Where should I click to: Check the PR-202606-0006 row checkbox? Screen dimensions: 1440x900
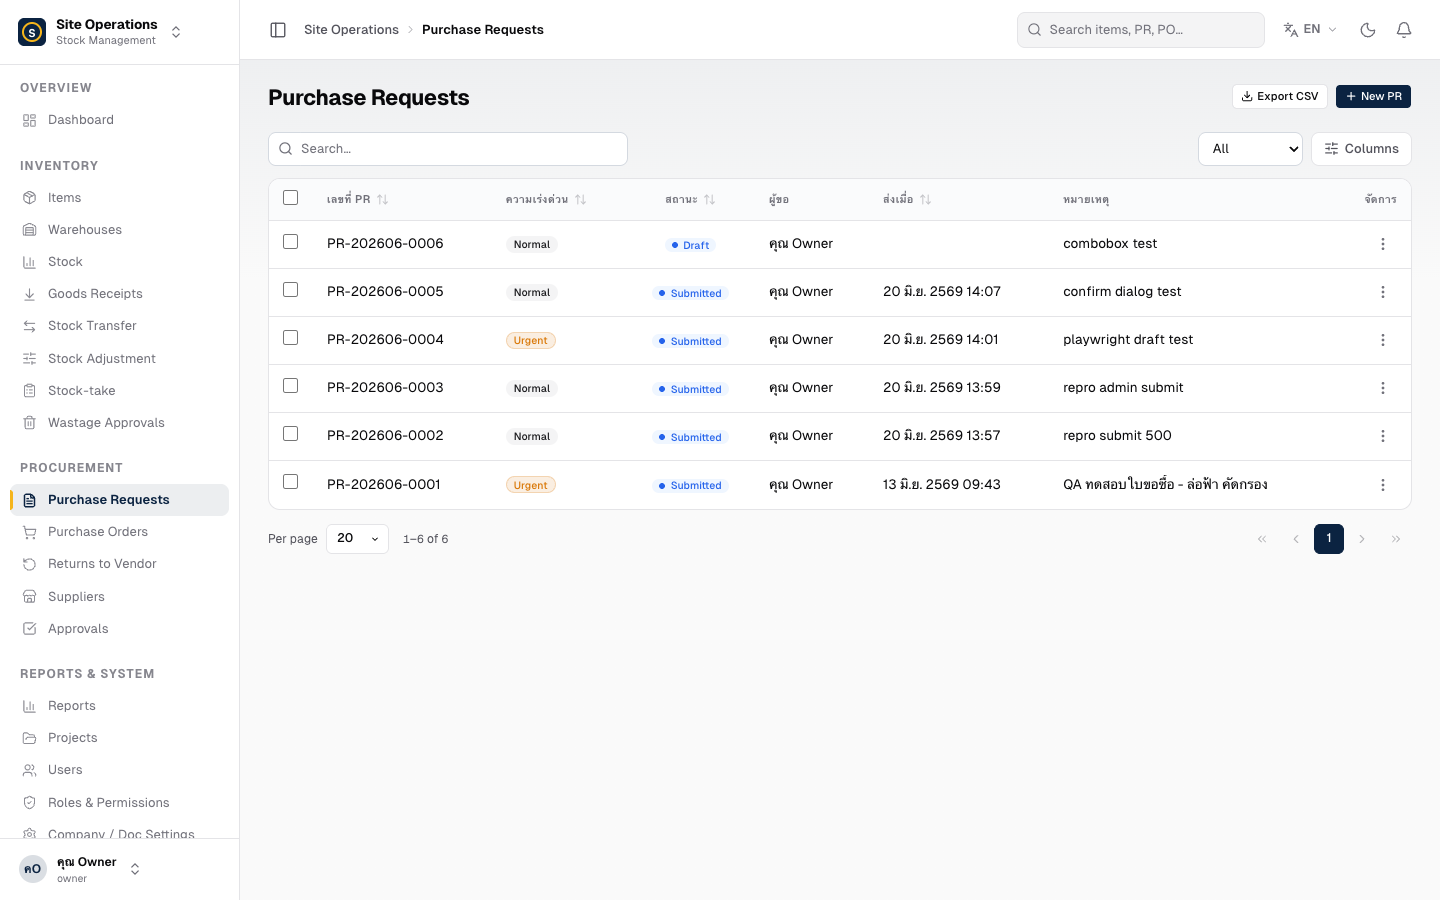click(x=291, y=242)
